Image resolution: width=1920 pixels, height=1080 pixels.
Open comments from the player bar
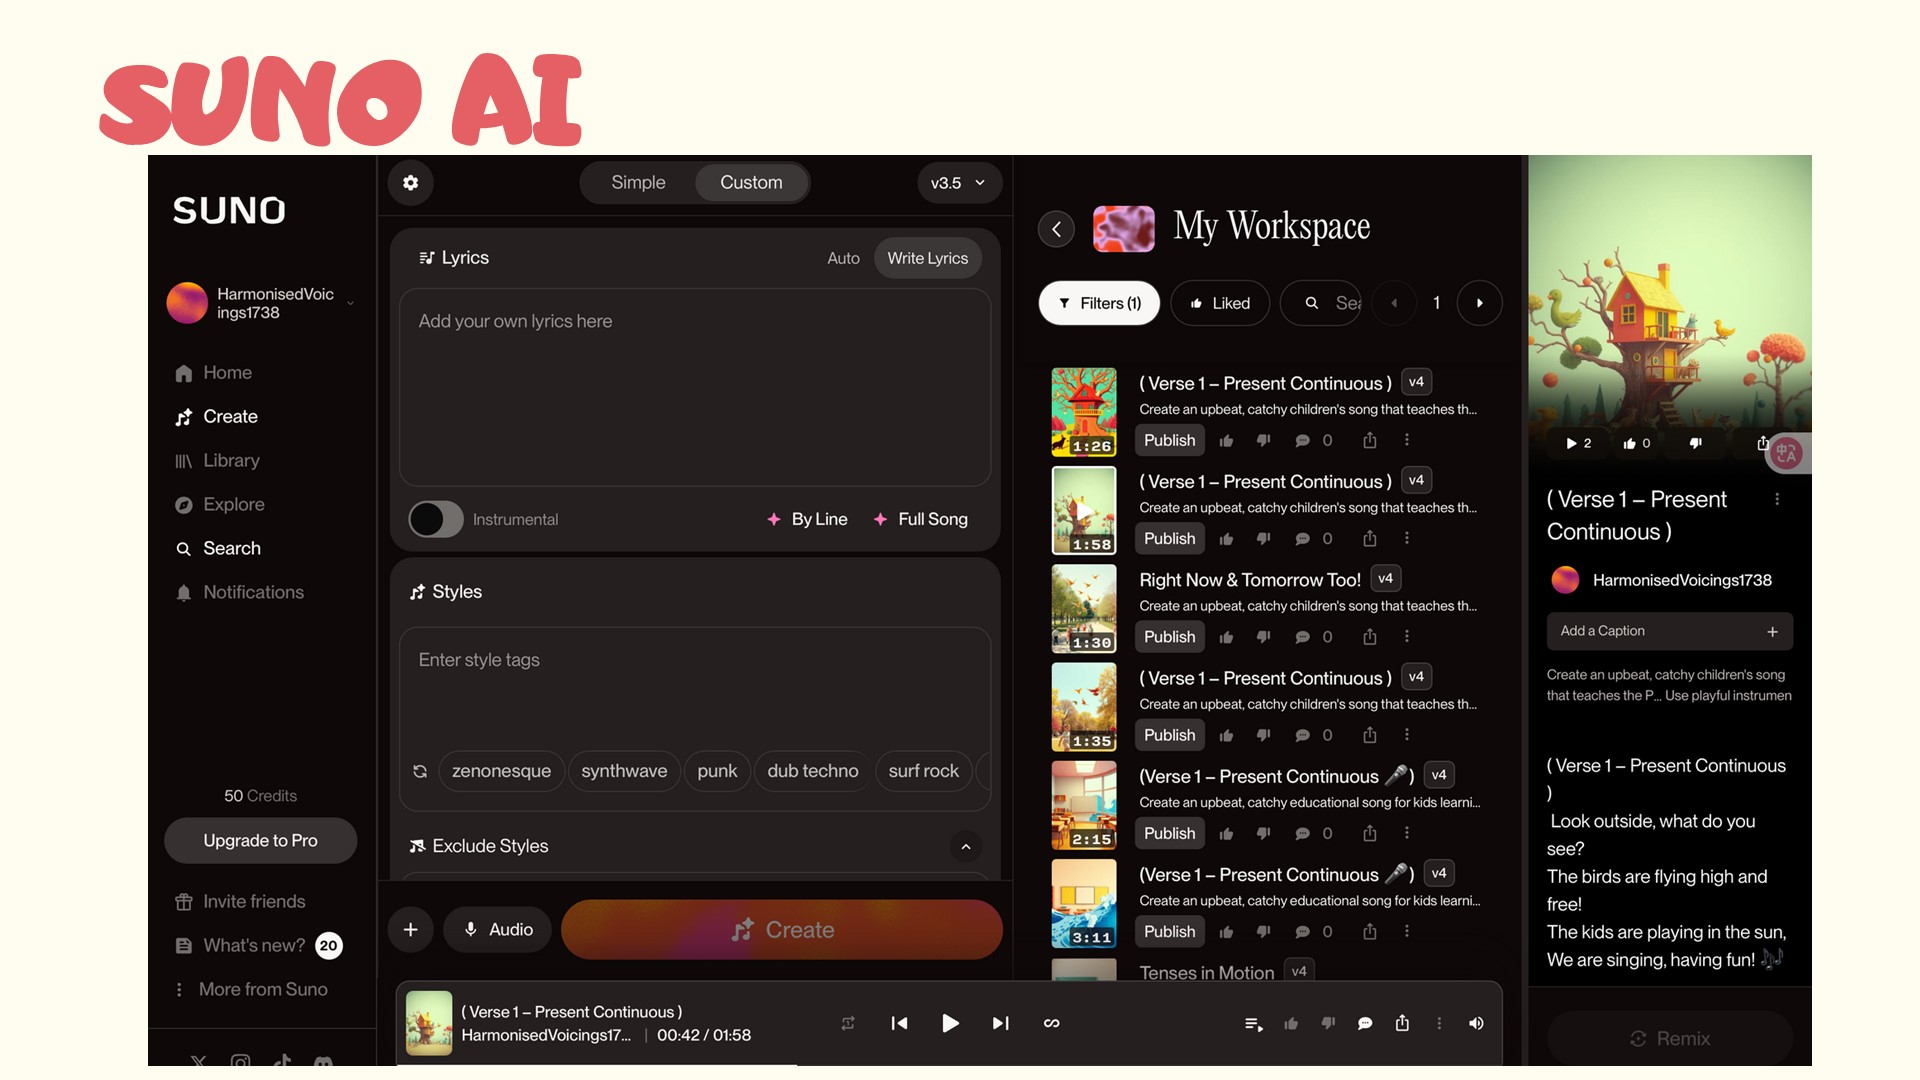point(1365,1023)
